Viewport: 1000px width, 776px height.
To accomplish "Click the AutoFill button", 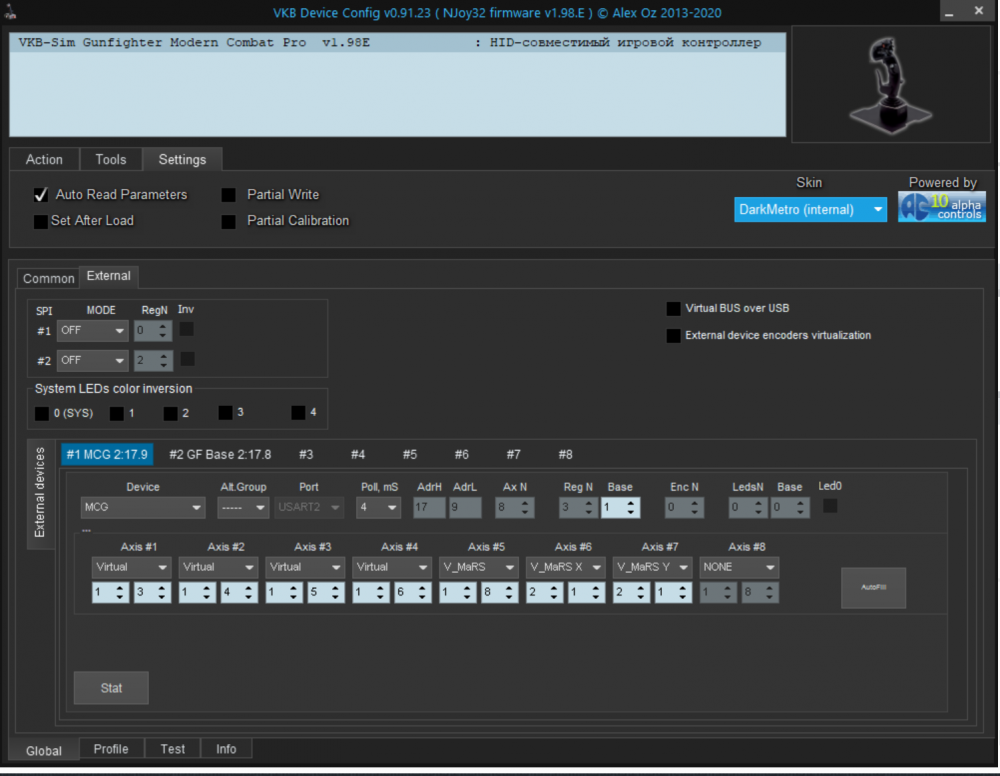I will pyautogui.click(x=872, y=588).
